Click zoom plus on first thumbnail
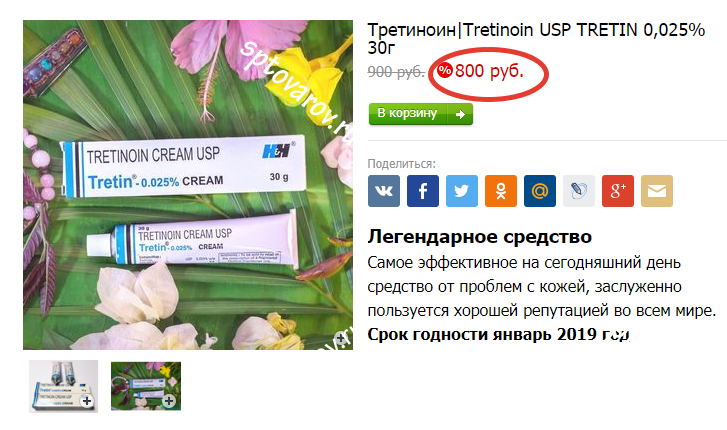 coord(87,401)
